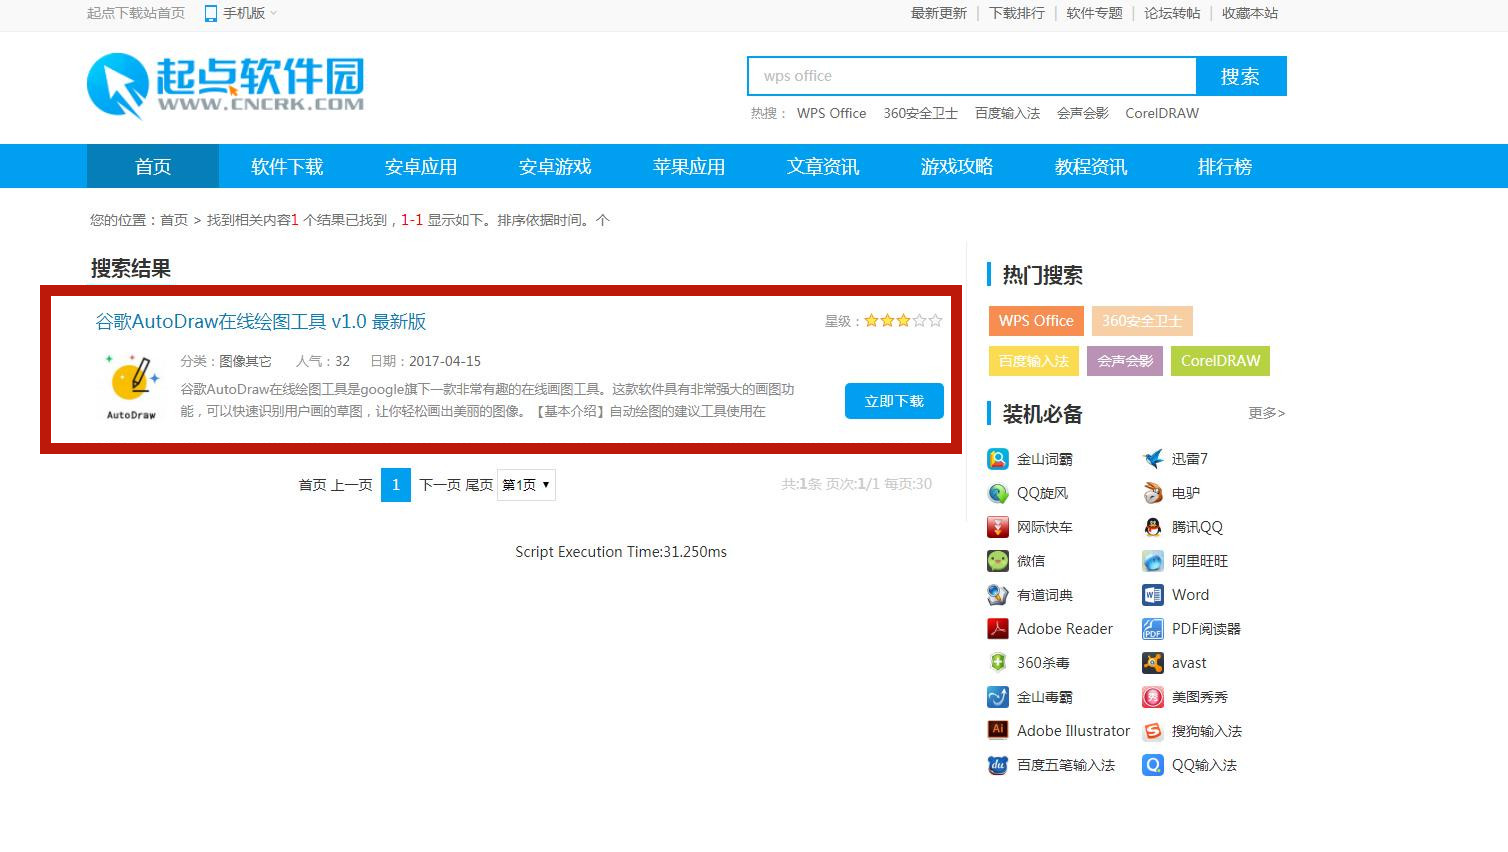Open the 软件下载 navigation tab
Screen dimensions: 1508x852
(286, 166)
